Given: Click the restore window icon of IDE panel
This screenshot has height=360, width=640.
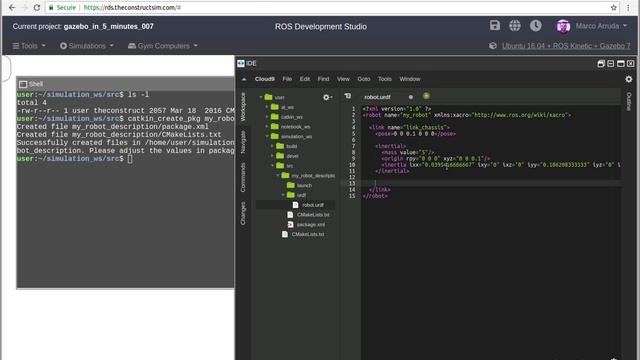Looking at the screenshot, I should point(601,64).
